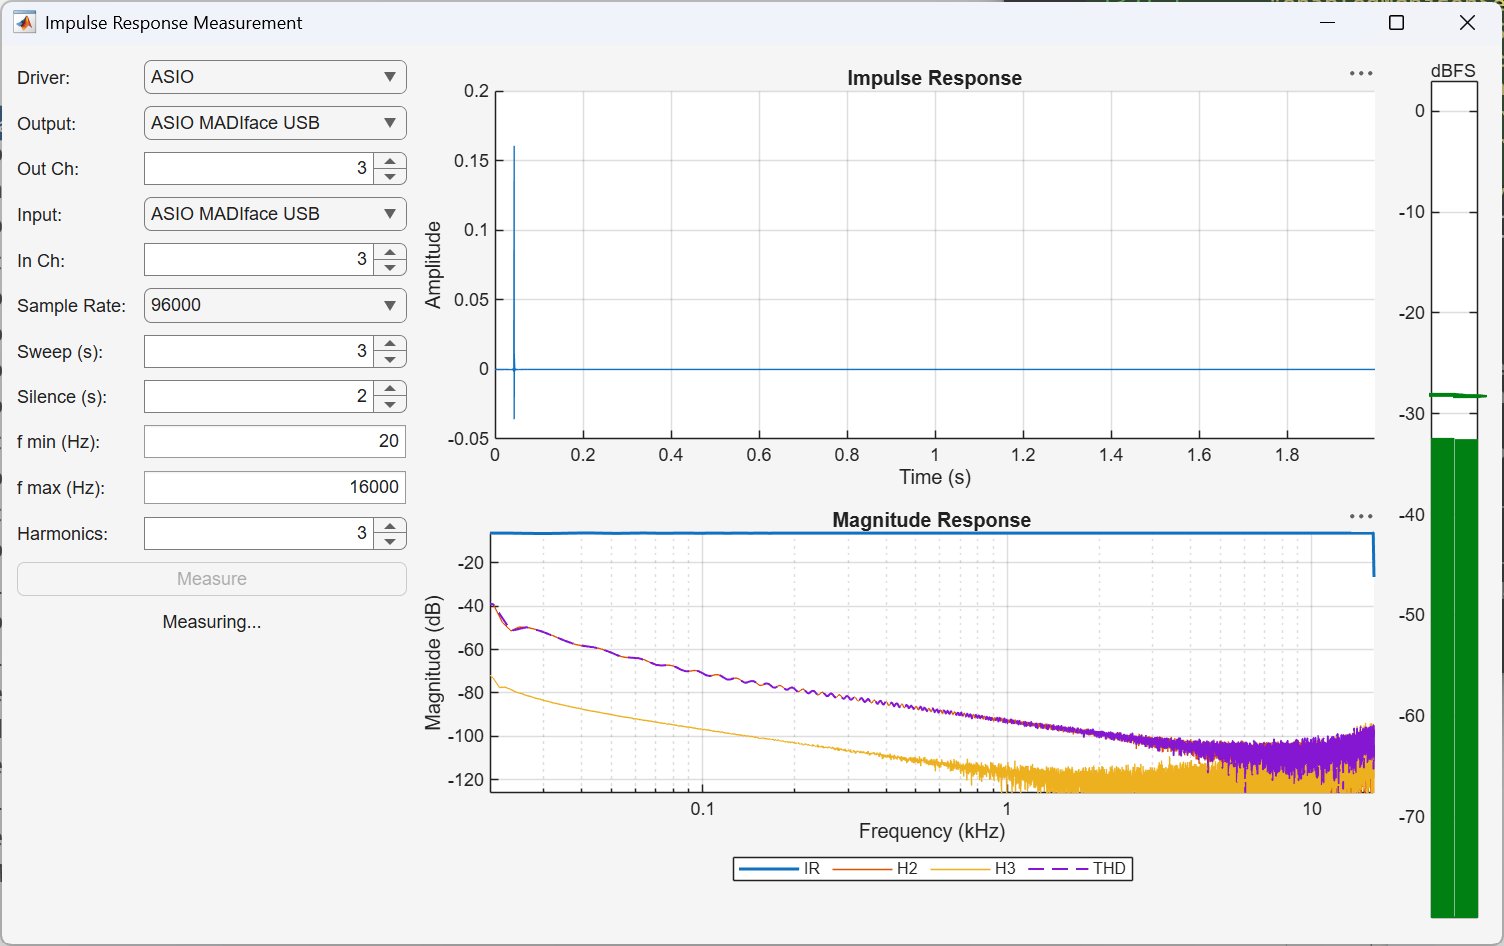Click the dBFS label above meter
The width and height of the screenshot is (1504, 946).
(x=1453, y=71)
